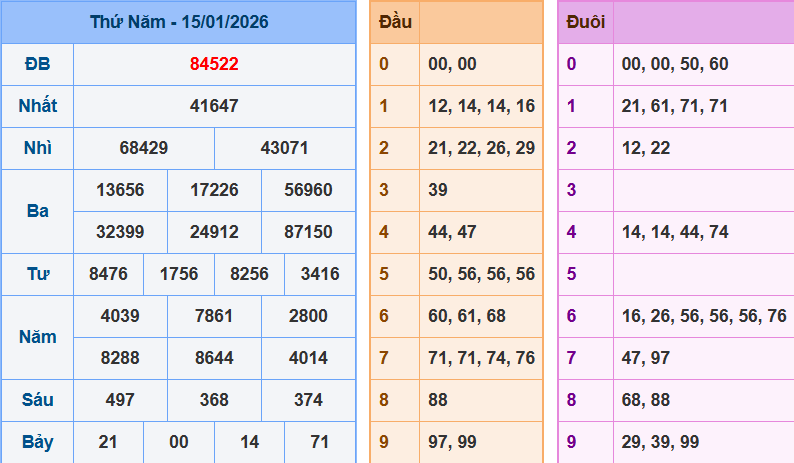Select the special prize number 84522
Screen dimensions: 794x463
coord(214,64)
